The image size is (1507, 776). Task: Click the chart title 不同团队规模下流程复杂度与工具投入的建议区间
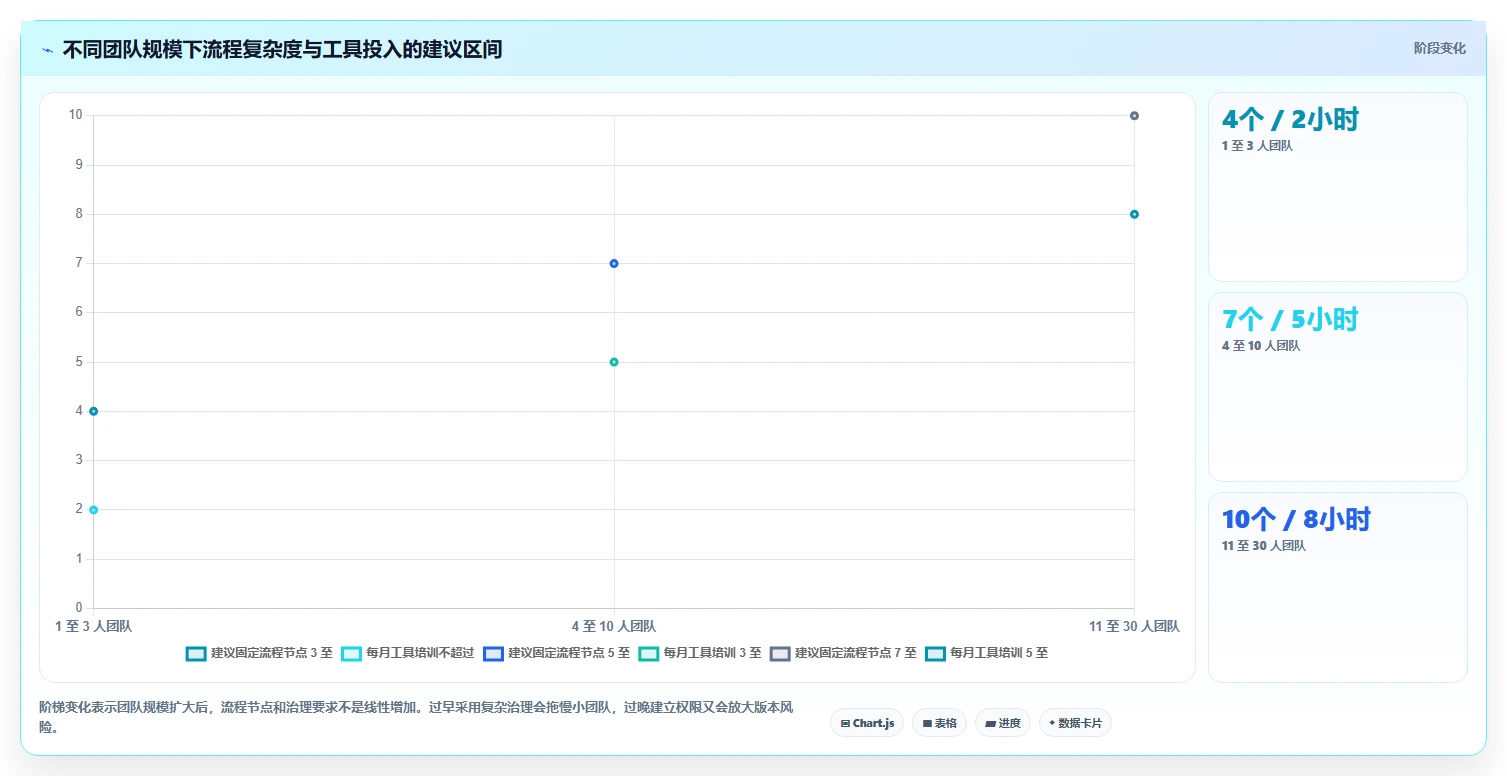(x=282, y=50)
